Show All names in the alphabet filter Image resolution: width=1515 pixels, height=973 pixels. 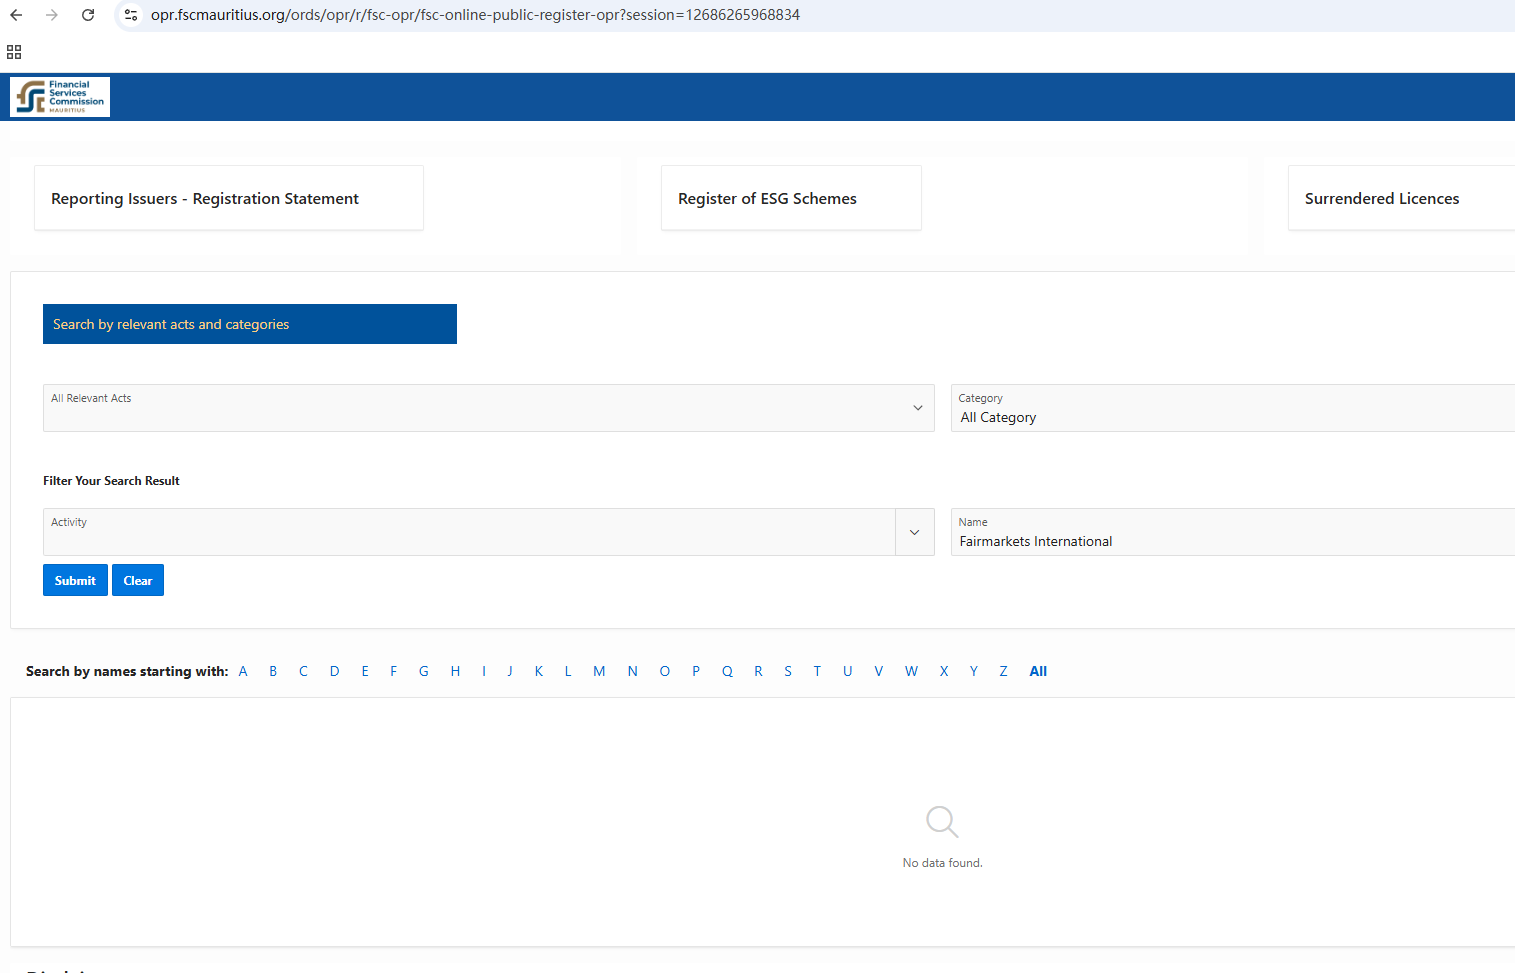pos(1038,671)
